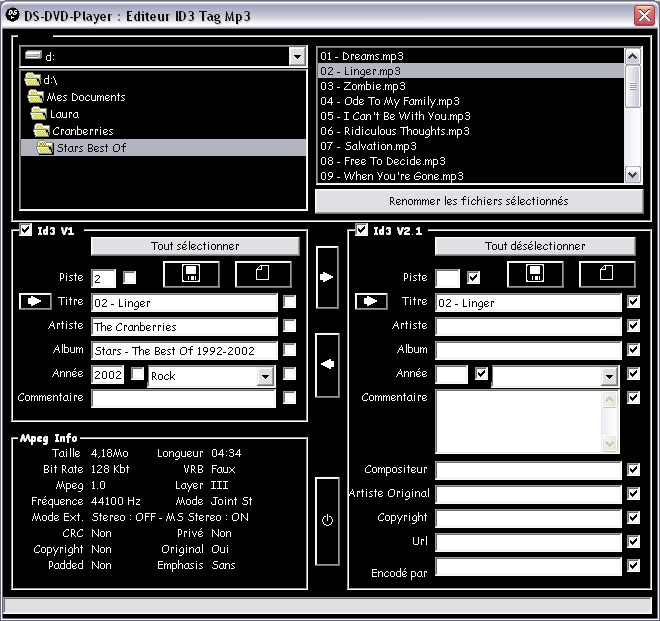
Task: Open the Mes Documents folder
Action: point(85,97)
